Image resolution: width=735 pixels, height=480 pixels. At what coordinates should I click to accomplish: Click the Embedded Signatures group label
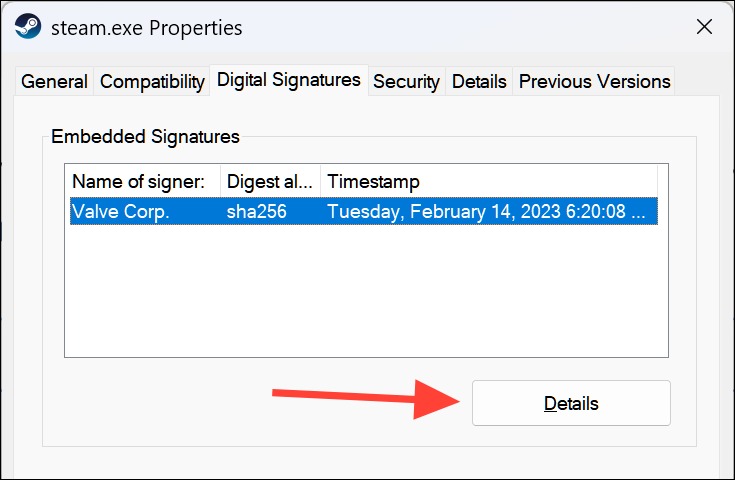click(x=145, y=137)
